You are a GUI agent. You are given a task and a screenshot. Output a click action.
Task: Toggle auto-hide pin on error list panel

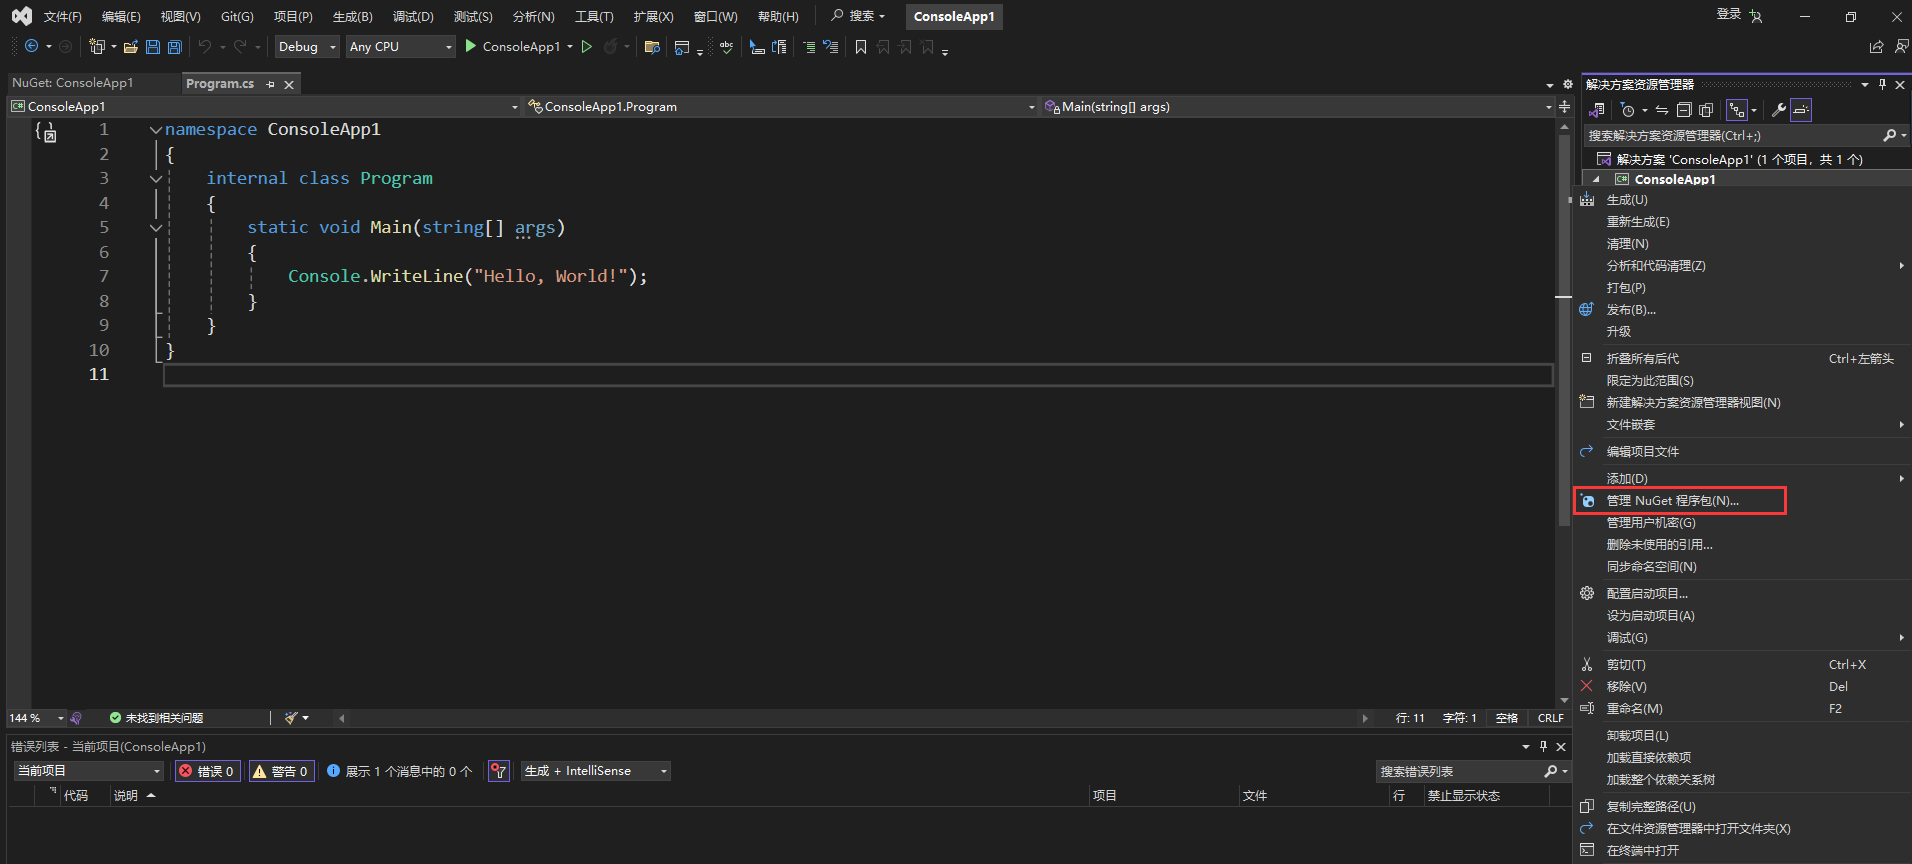click(1543, 746)
